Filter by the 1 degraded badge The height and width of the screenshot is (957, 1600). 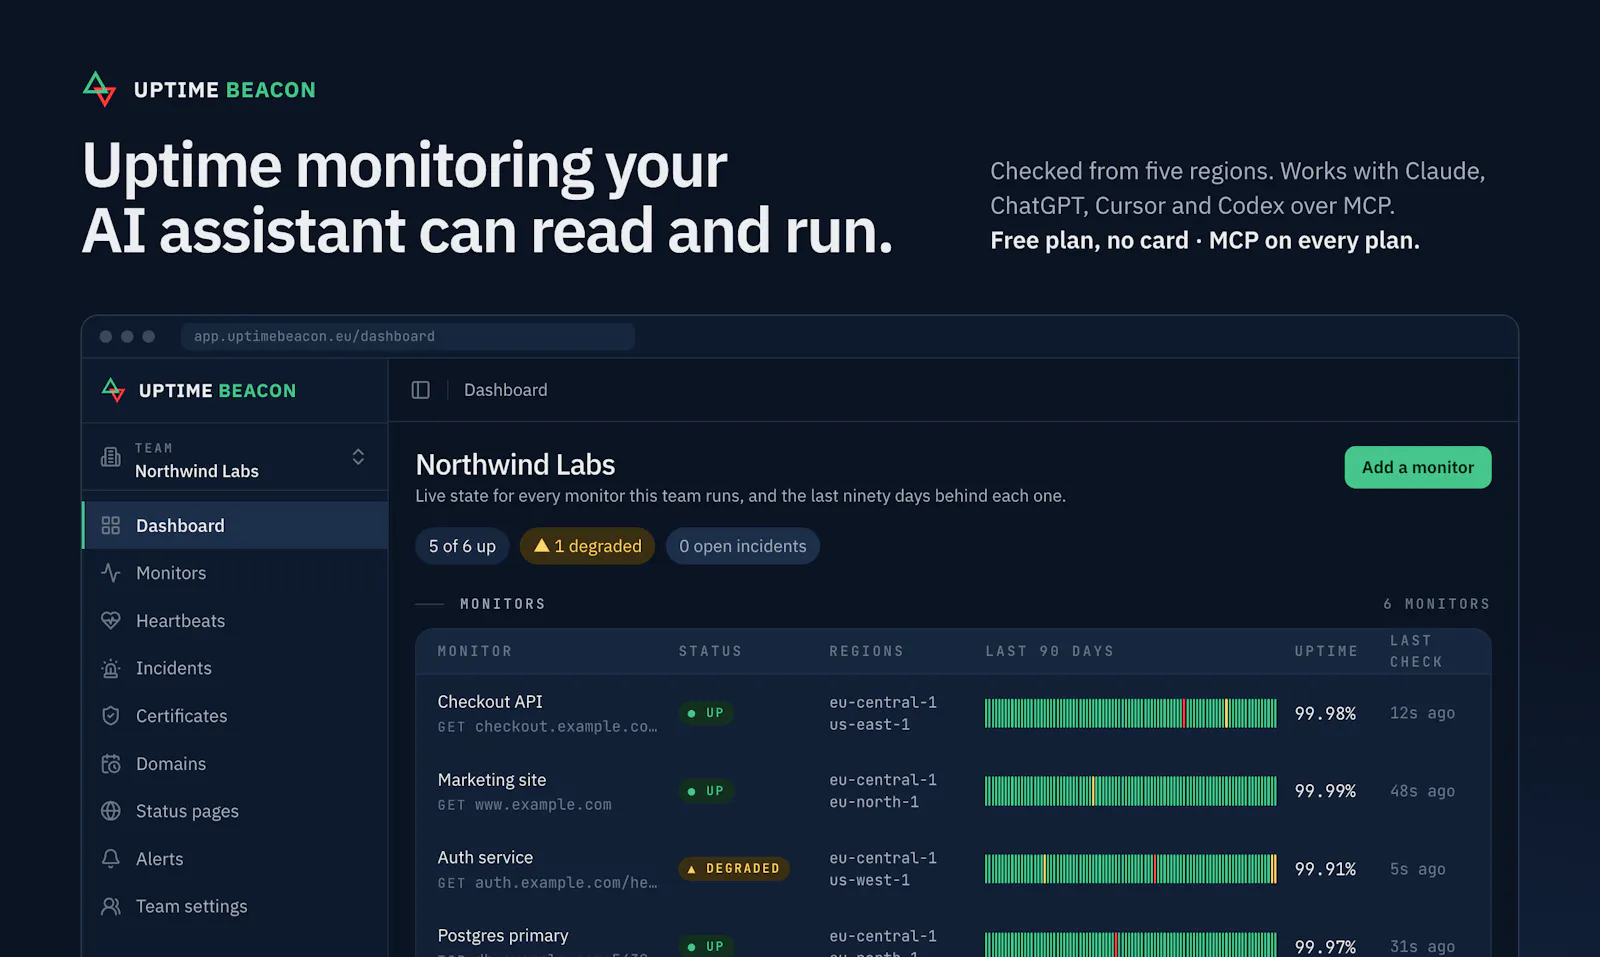[587, 546]
